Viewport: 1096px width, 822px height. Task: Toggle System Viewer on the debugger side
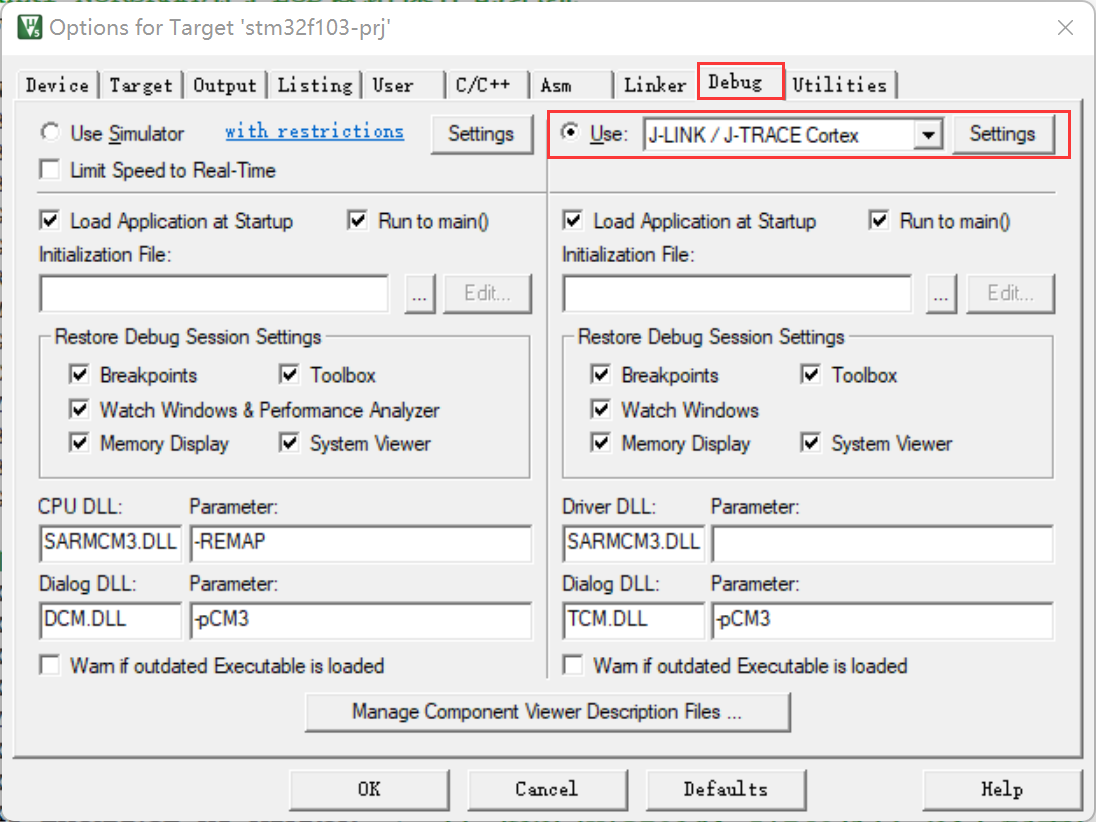[811, 443]
